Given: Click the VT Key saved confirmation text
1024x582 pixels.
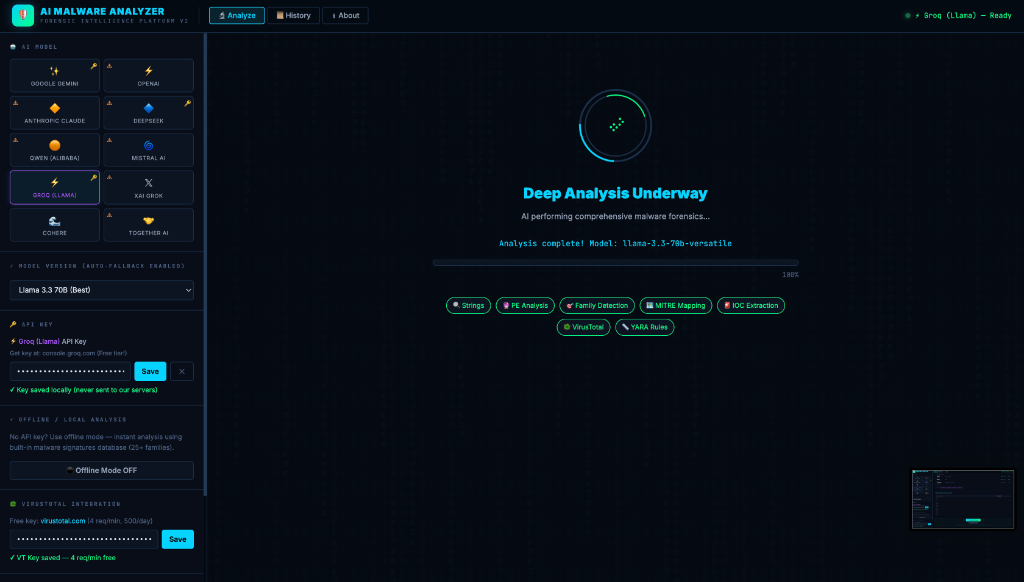Looking at the screenshot, I should tap(63, 558).
